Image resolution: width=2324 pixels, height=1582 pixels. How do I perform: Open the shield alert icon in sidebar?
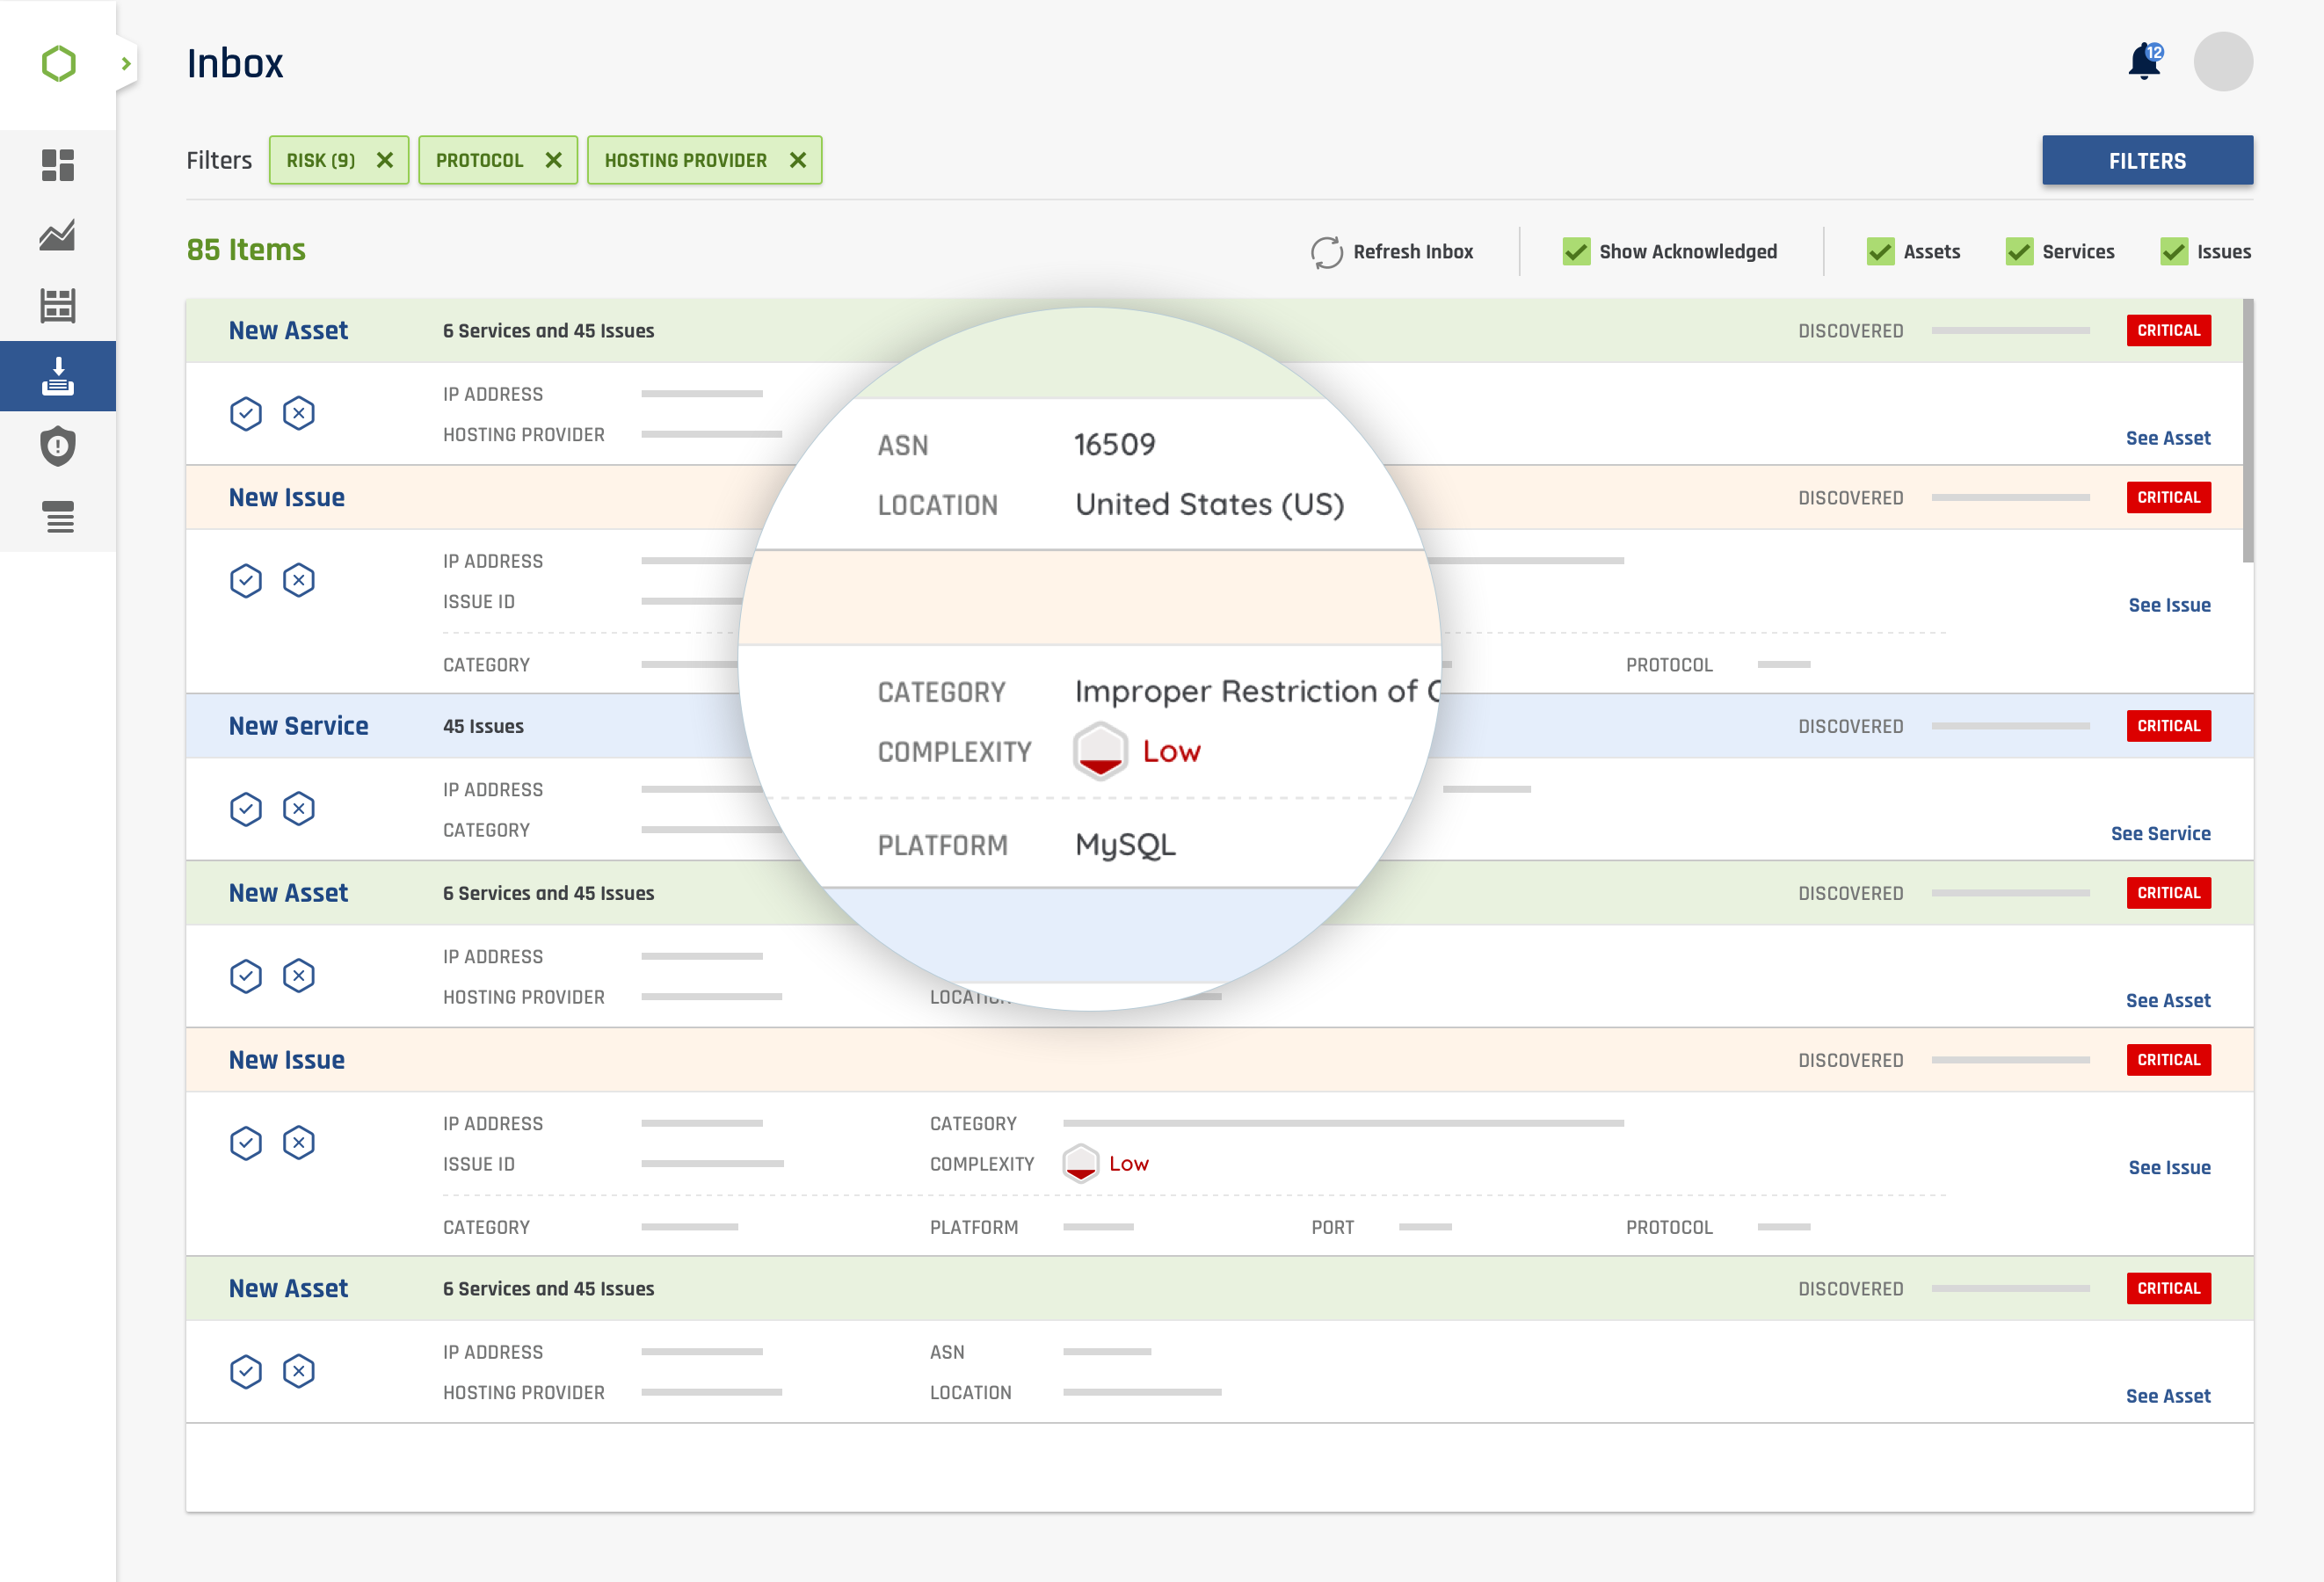pyautogui.click(x=58, y=446)
